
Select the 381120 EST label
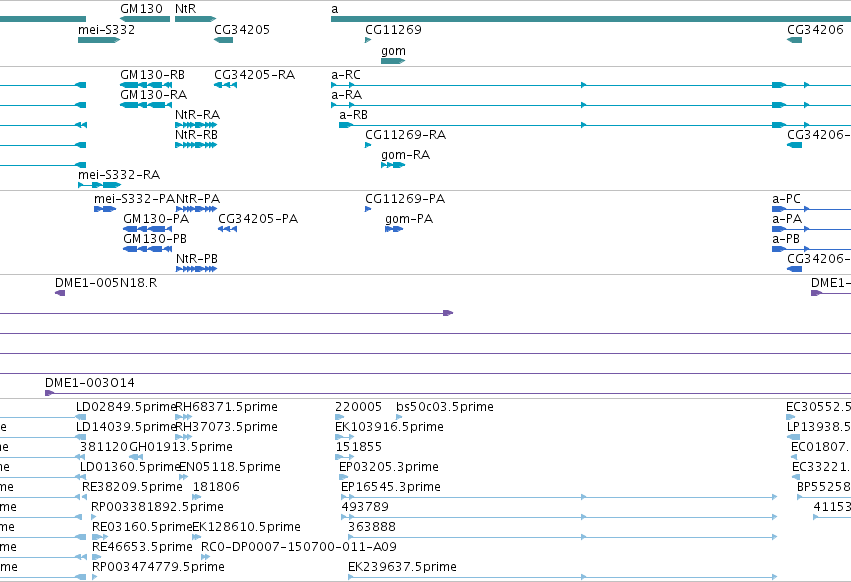(x=104, y=447)
